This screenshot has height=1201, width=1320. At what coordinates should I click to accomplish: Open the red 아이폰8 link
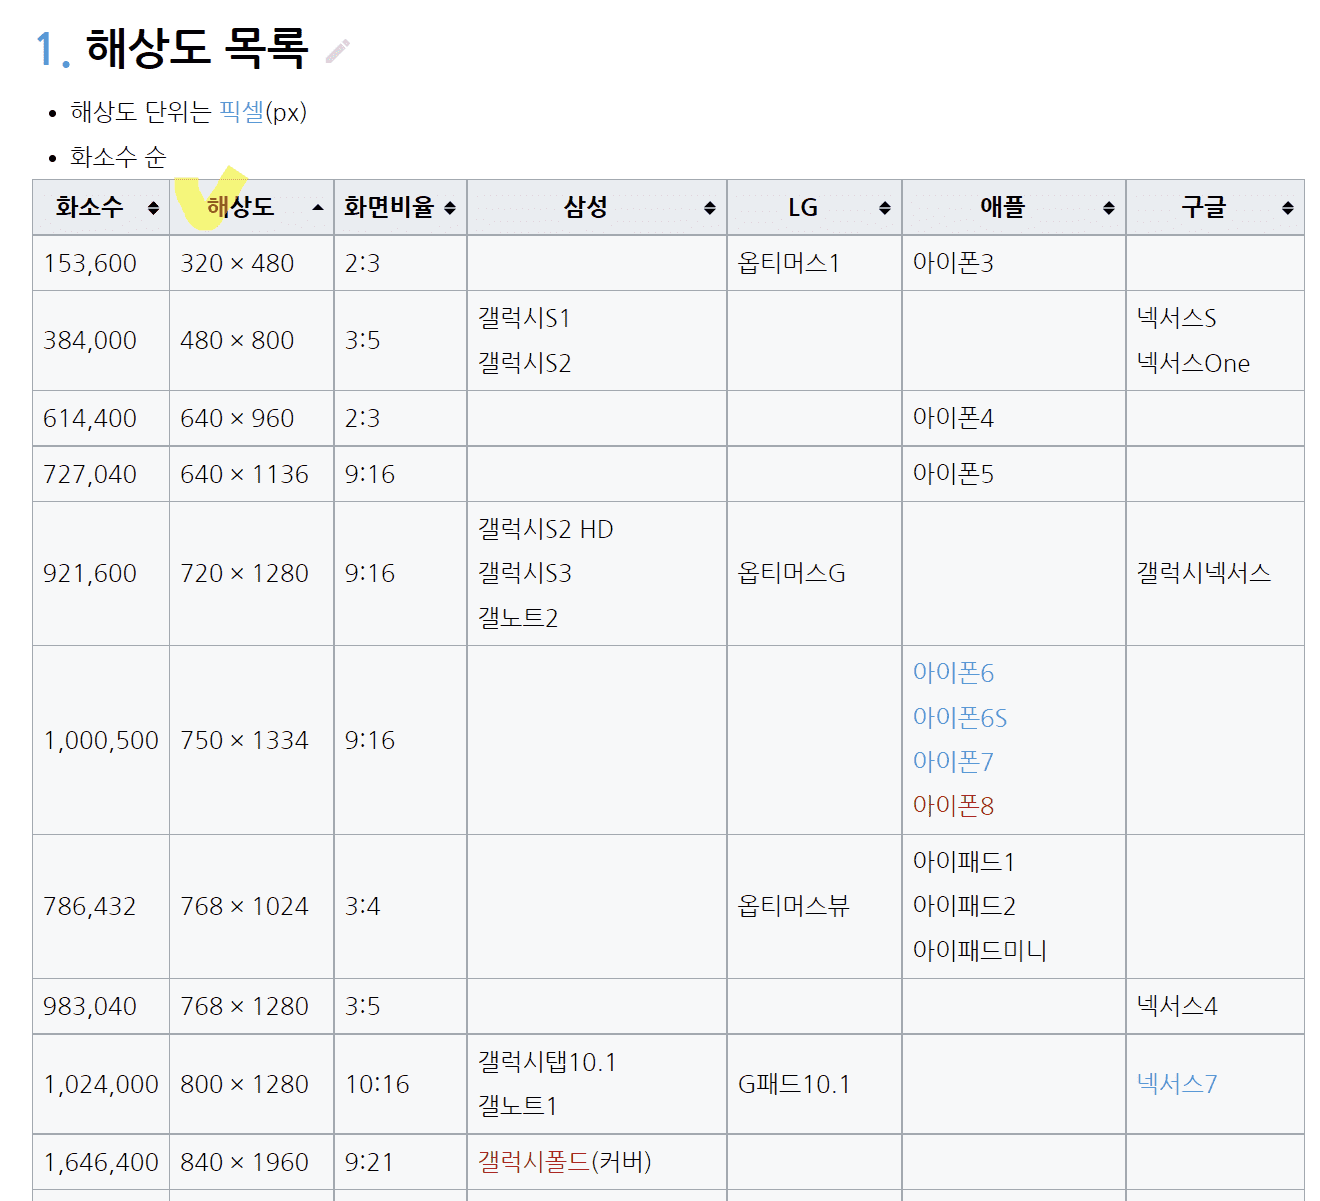953,806
